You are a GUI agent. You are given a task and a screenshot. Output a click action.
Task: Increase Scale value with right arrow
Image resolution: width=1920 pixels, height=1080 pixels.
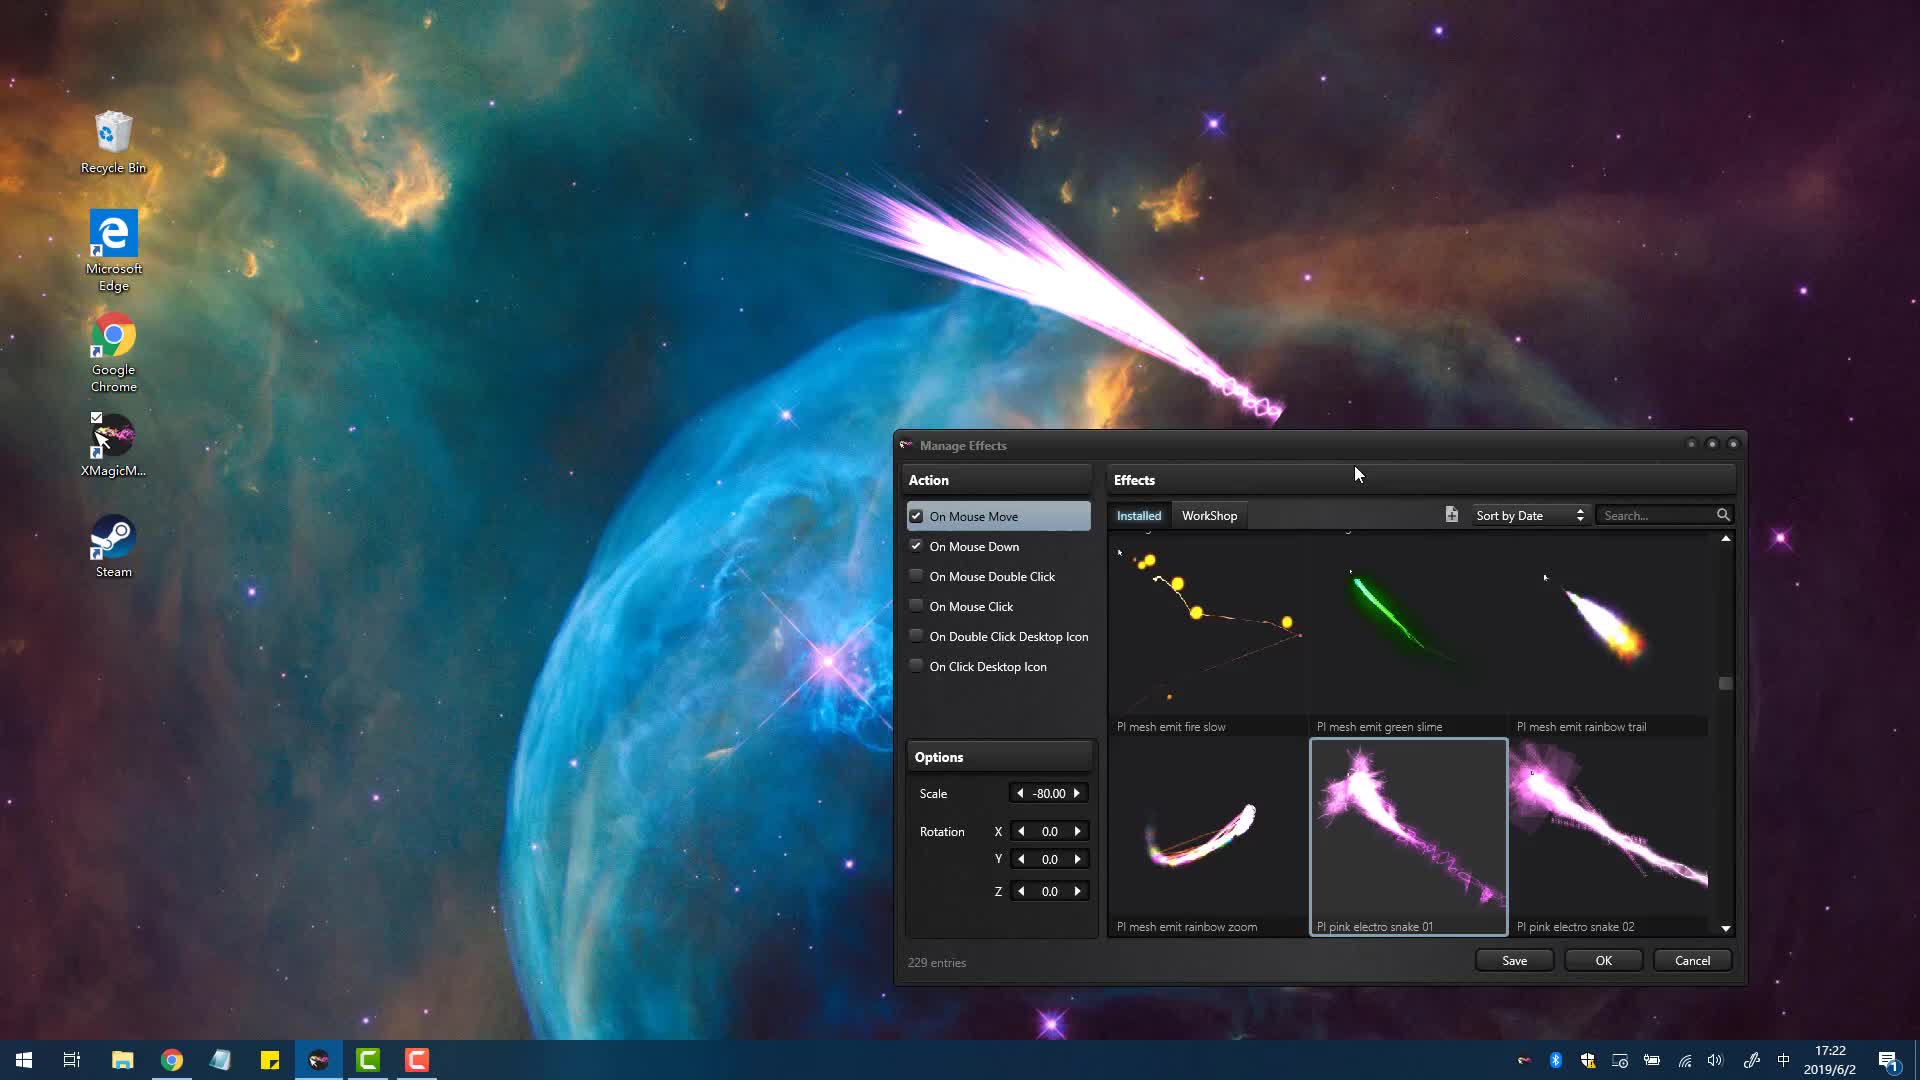[x=1077, y=794]
